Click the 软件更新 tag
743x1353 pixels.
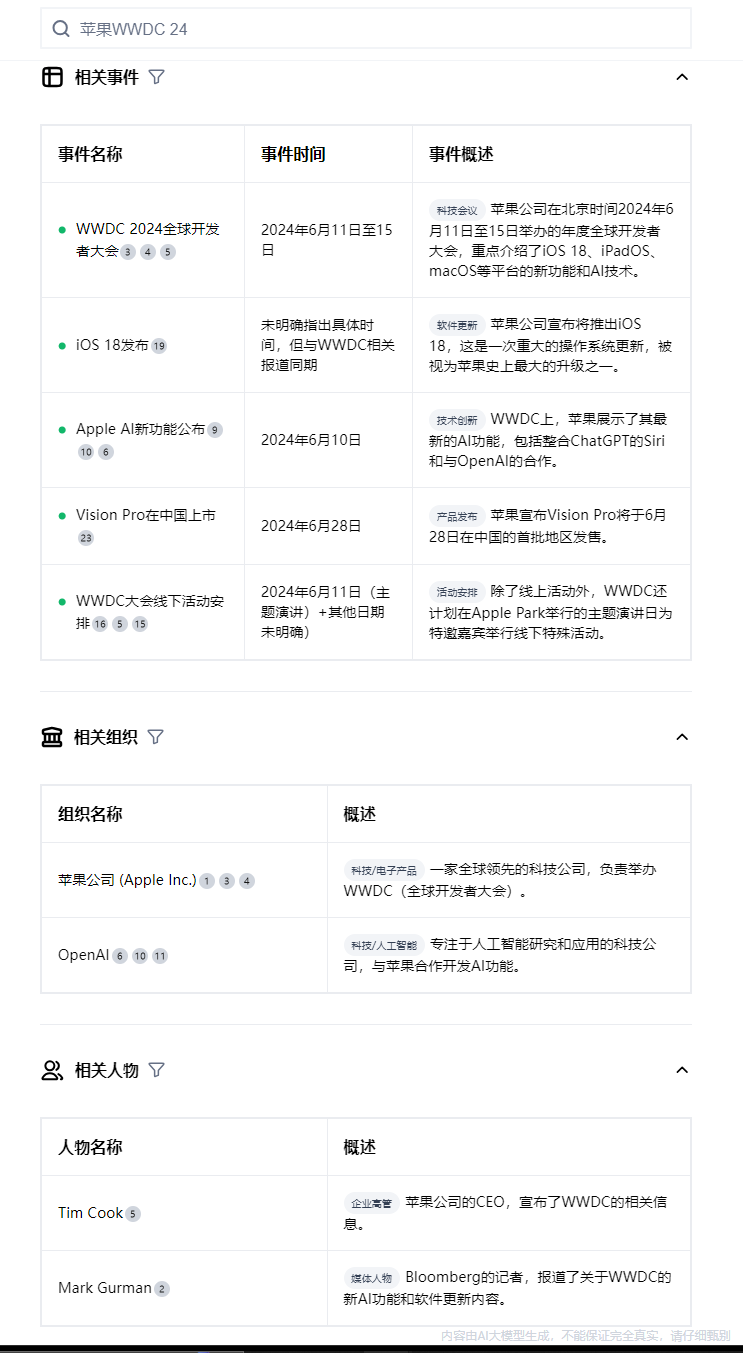click(458, 325)
